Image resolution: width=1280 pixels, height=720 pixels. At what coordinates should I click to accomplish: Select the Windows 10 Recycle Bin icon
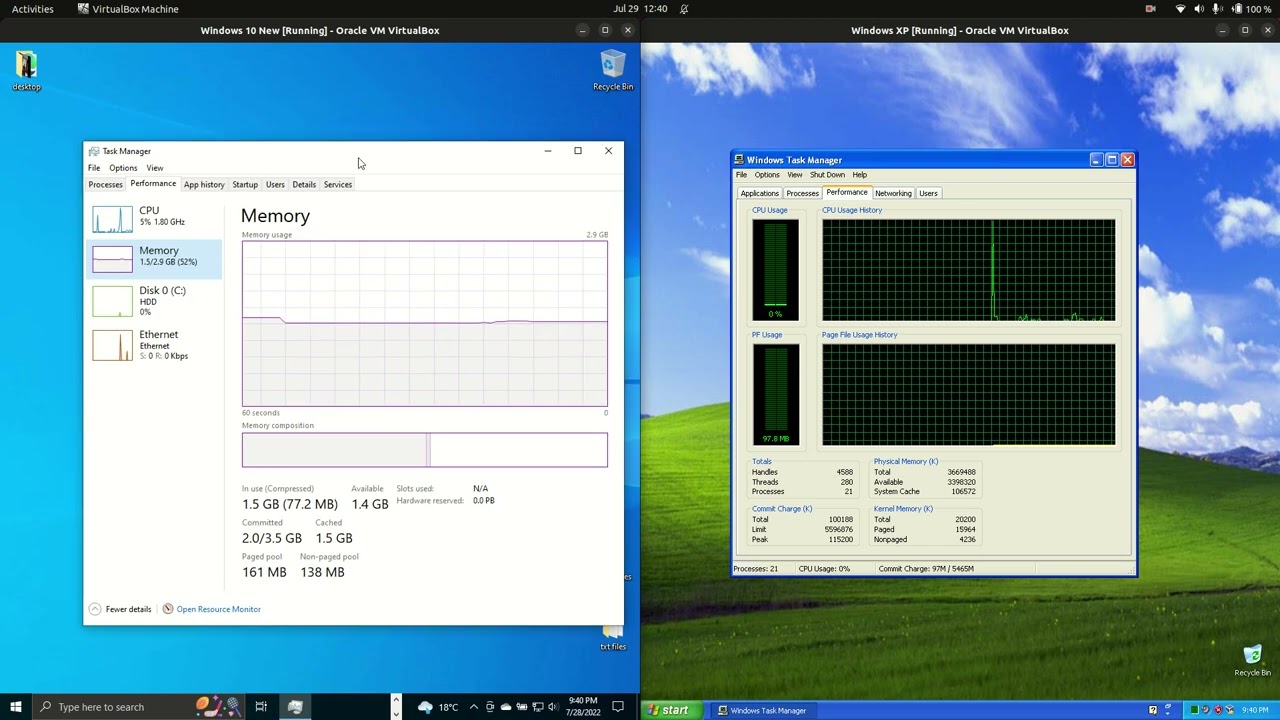coord(613,72)
